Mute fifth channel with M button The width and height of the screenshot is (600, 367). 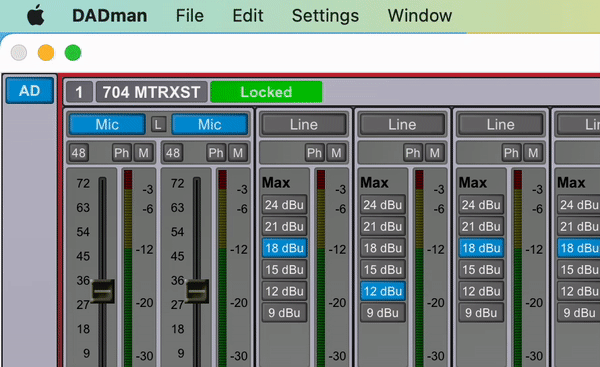(x=533, y=153)
